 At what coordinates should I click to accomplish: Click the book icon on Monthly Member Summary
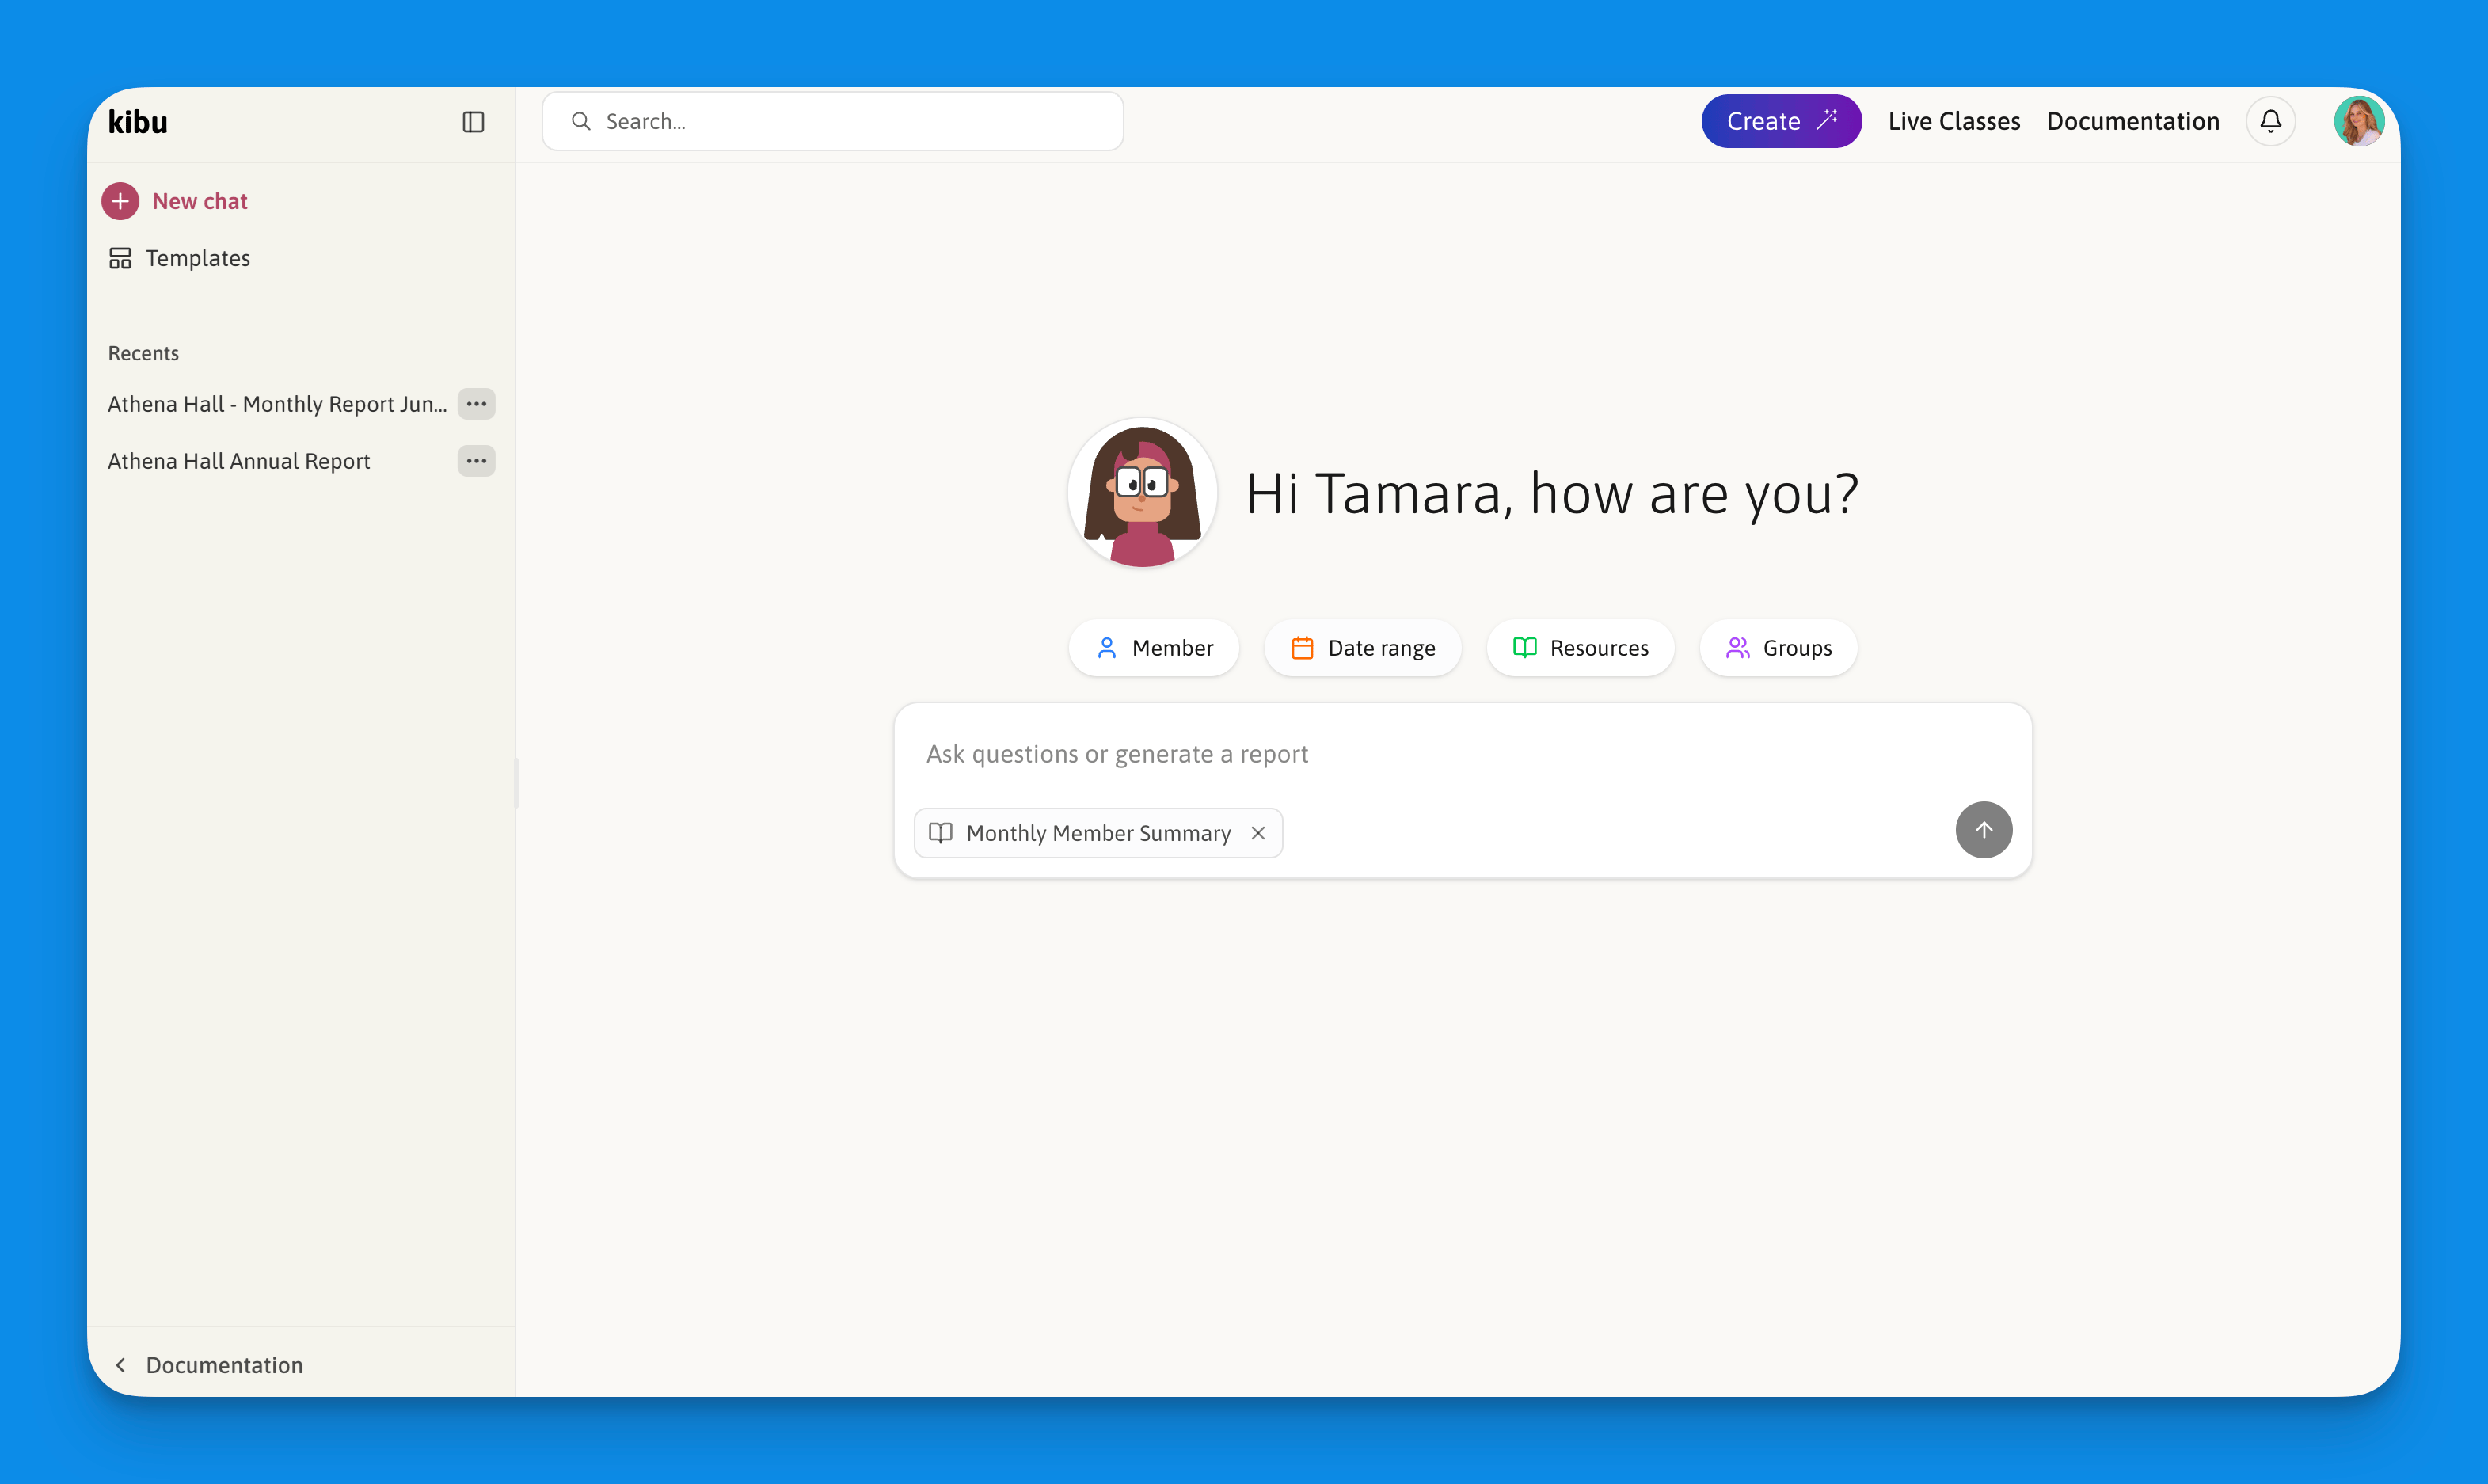pos(941,833)
